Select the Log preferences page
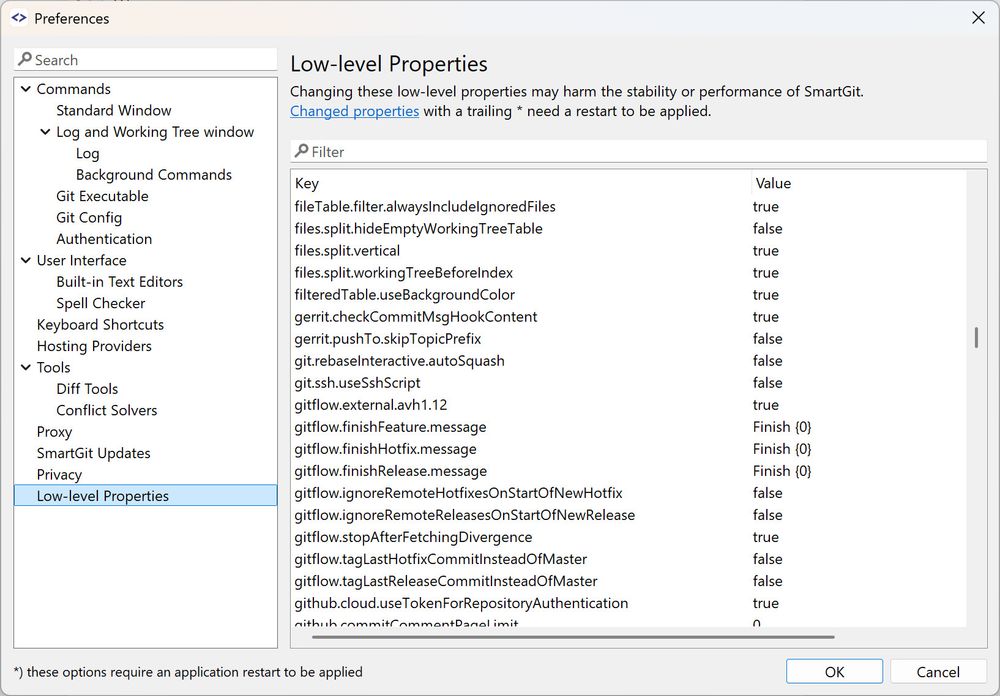 [x=87, y=153]
